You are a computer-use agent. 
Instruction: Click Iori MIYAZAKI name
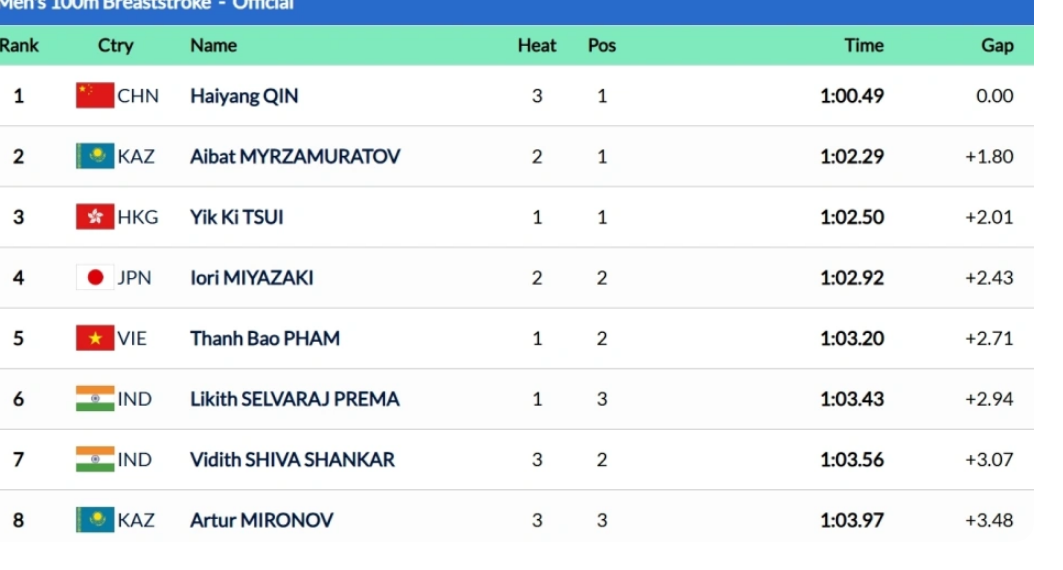[x=251, y=277]
